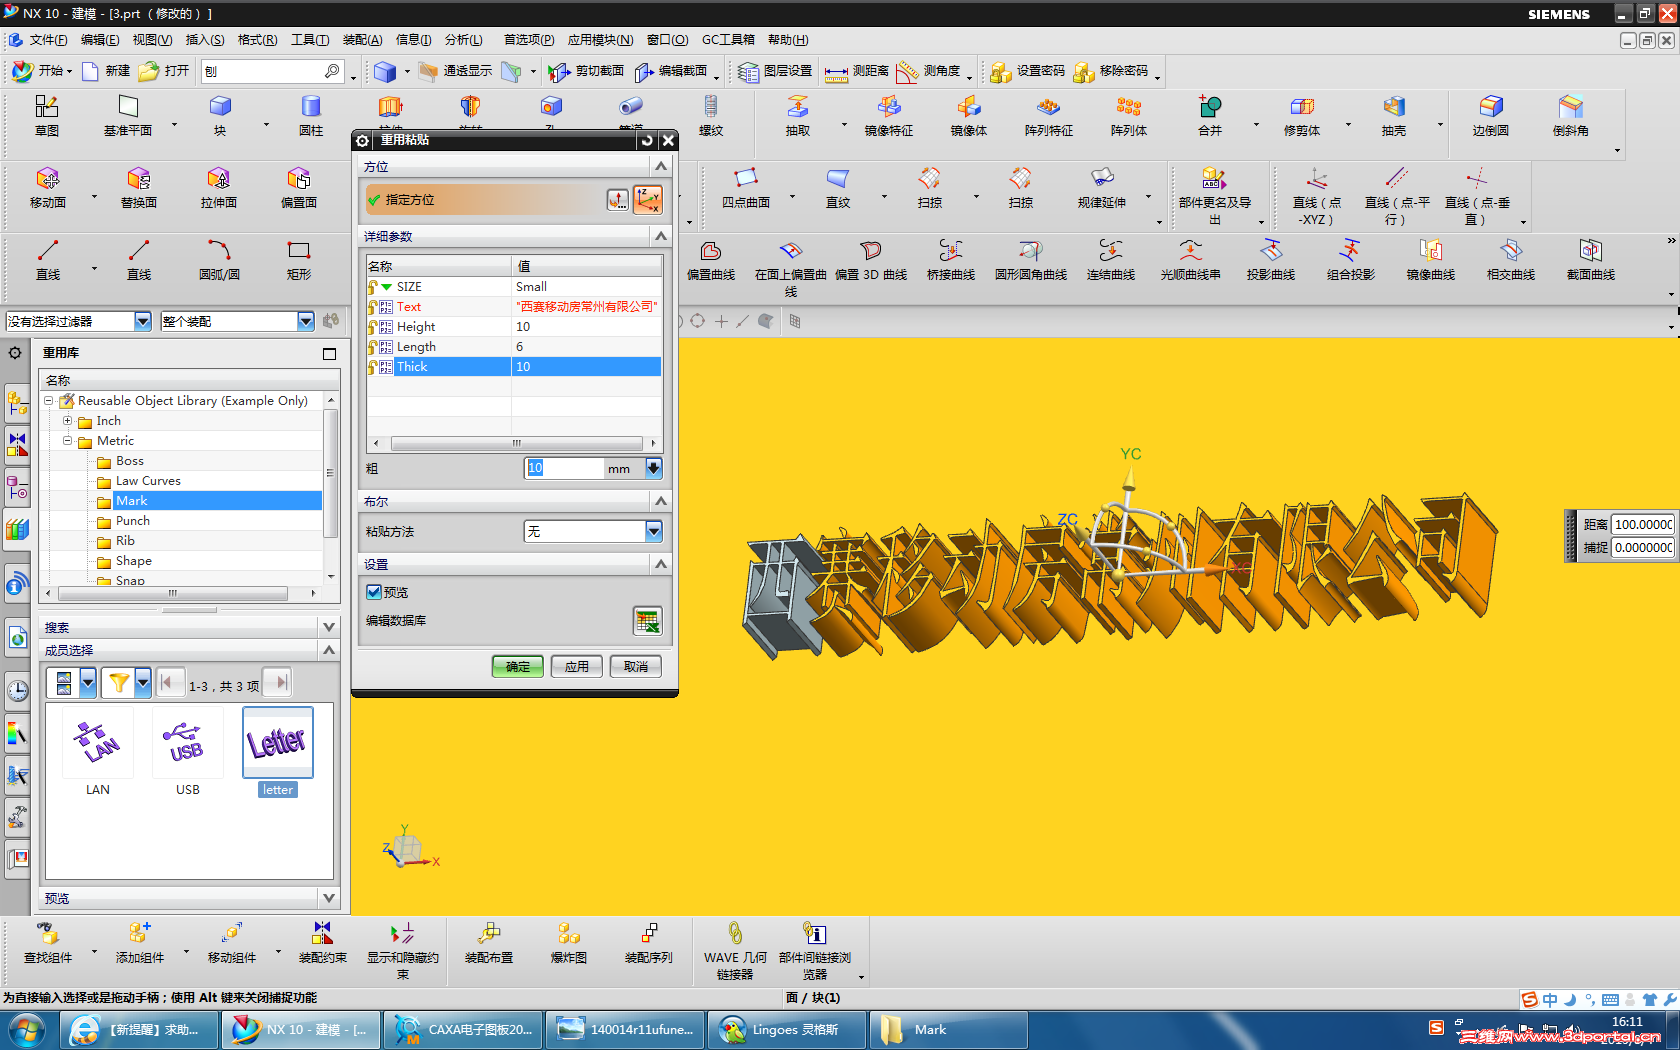Collapse the 详细参数 section
The height and width of the screenshot is (1050, 1680).
tap(661, 236)
